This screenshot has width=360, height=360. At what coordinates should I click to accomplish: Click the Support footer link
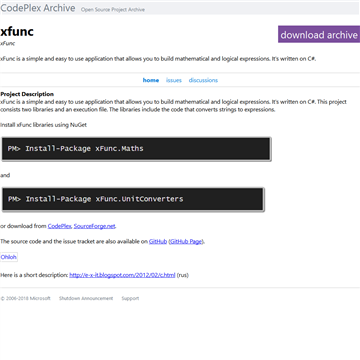130,298
